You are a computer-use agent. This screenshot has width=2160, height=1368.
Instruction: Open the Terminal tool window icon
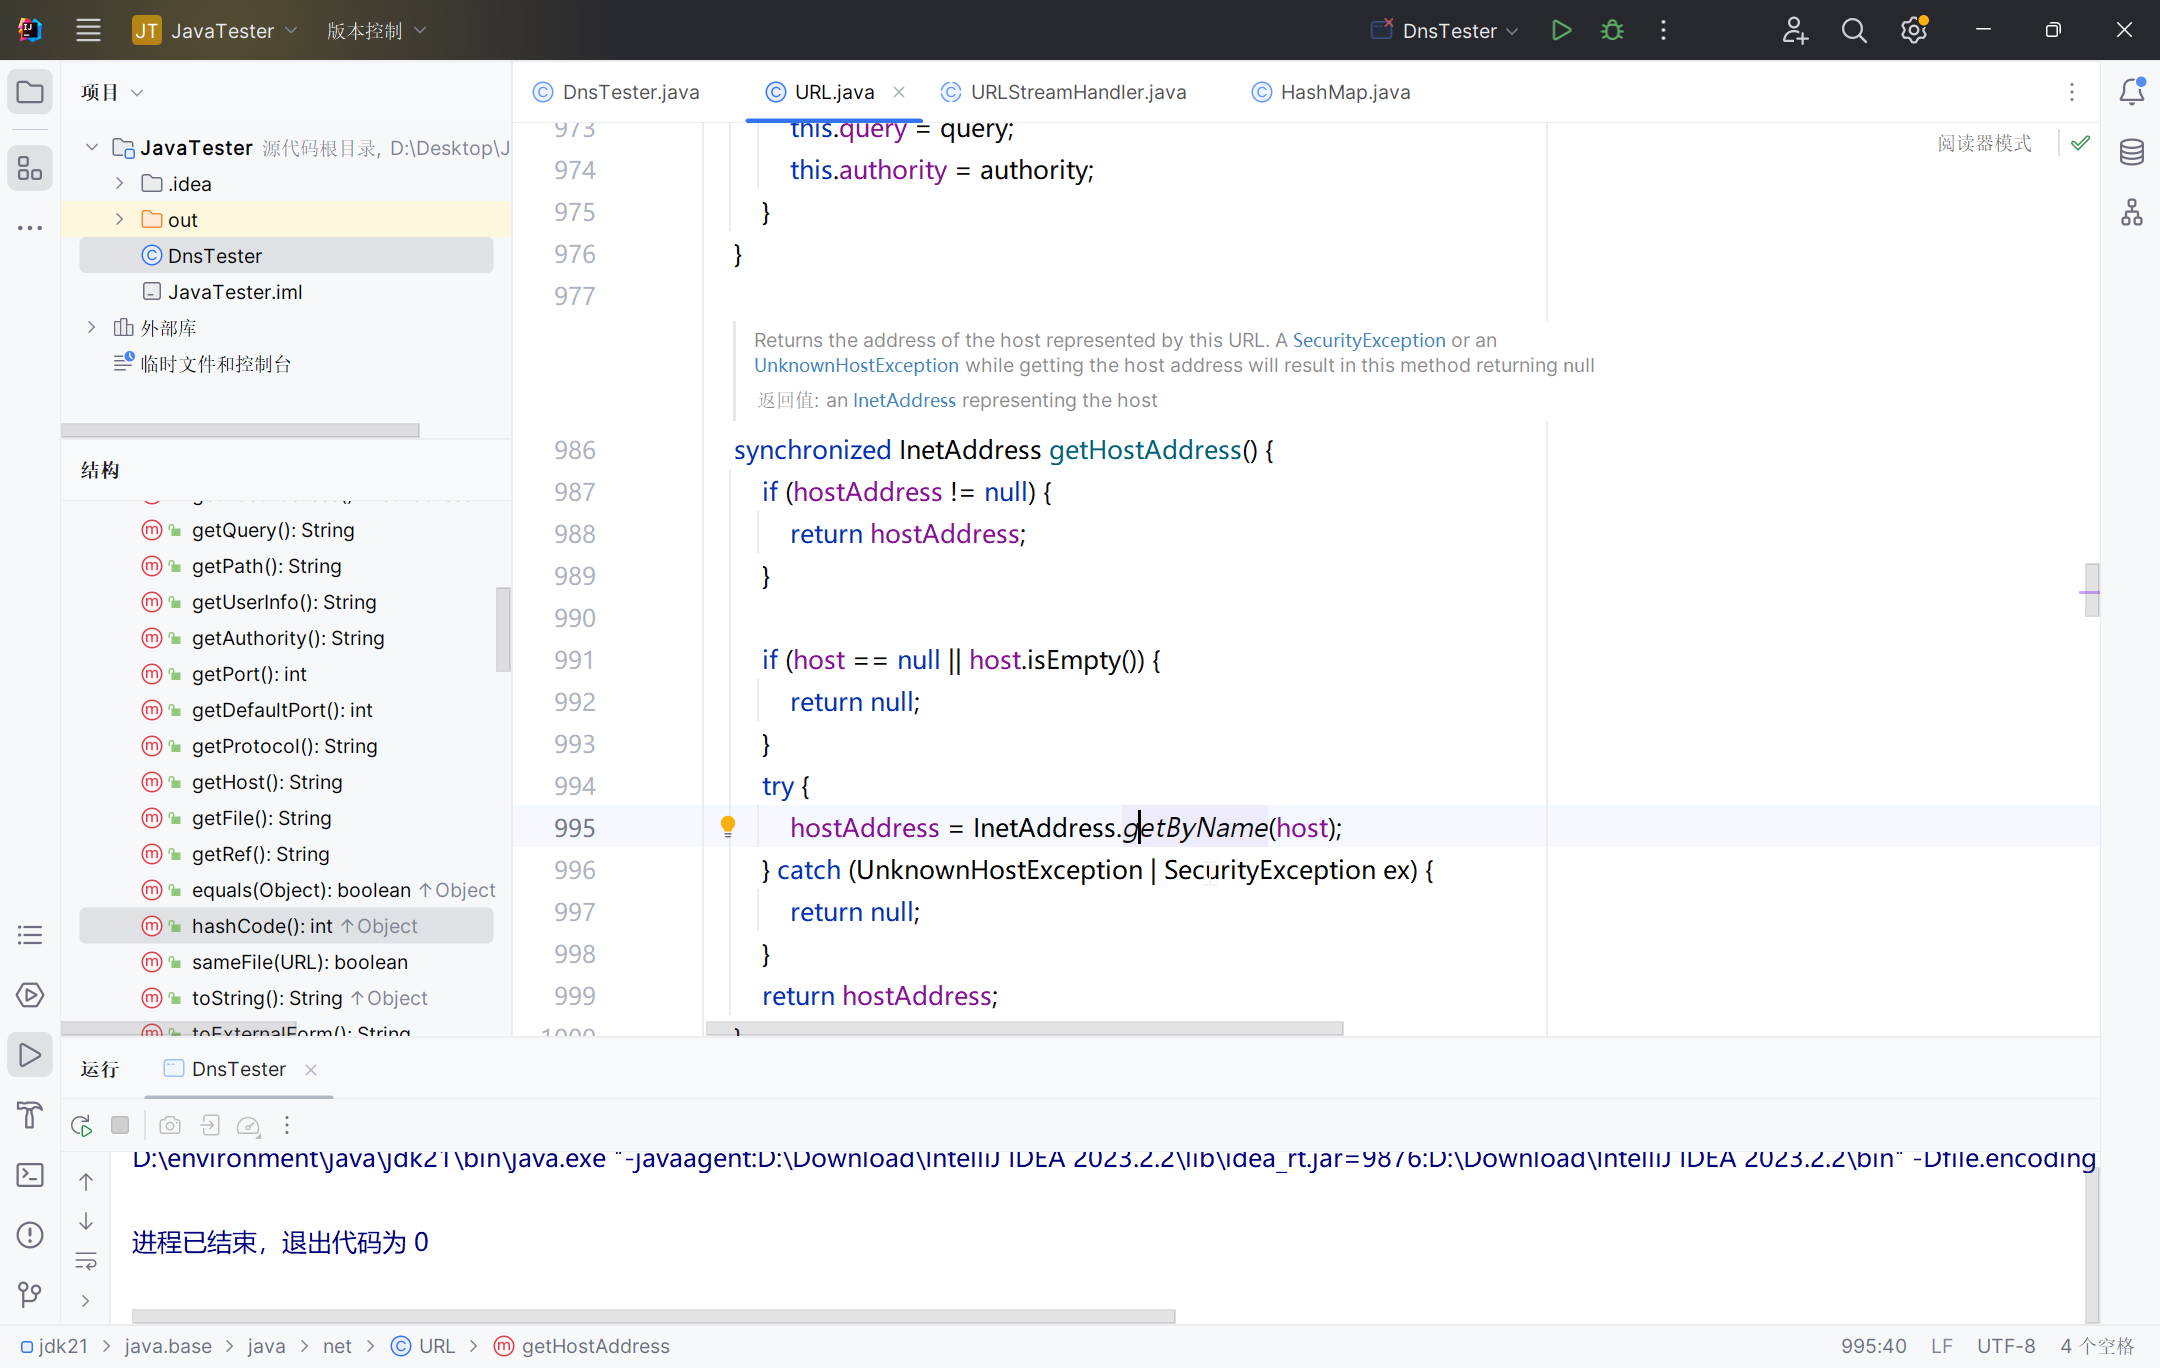pyautogui.click(x=30, y=1175)
